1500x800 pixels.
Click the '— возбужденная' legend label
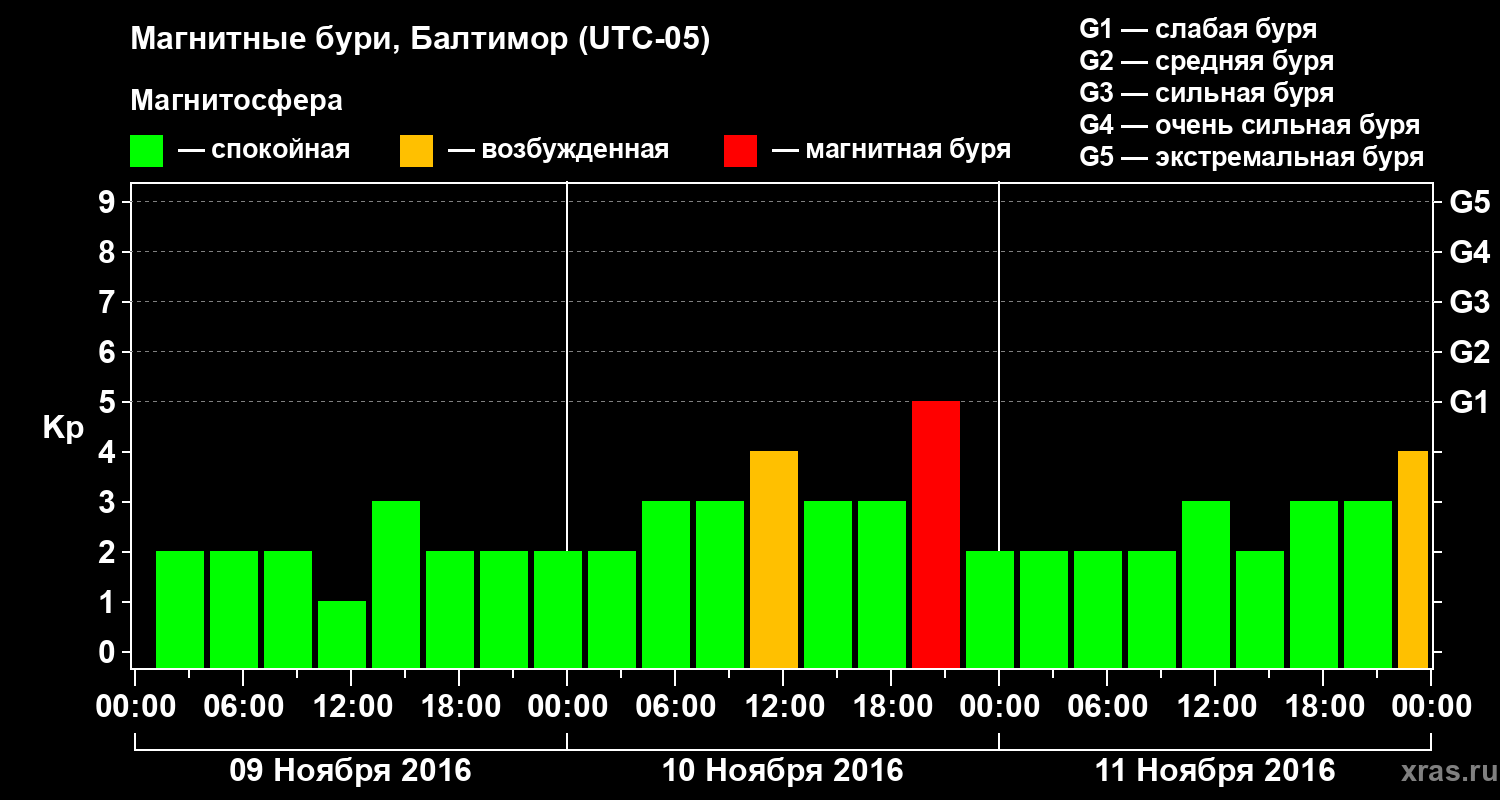point(558,151)
